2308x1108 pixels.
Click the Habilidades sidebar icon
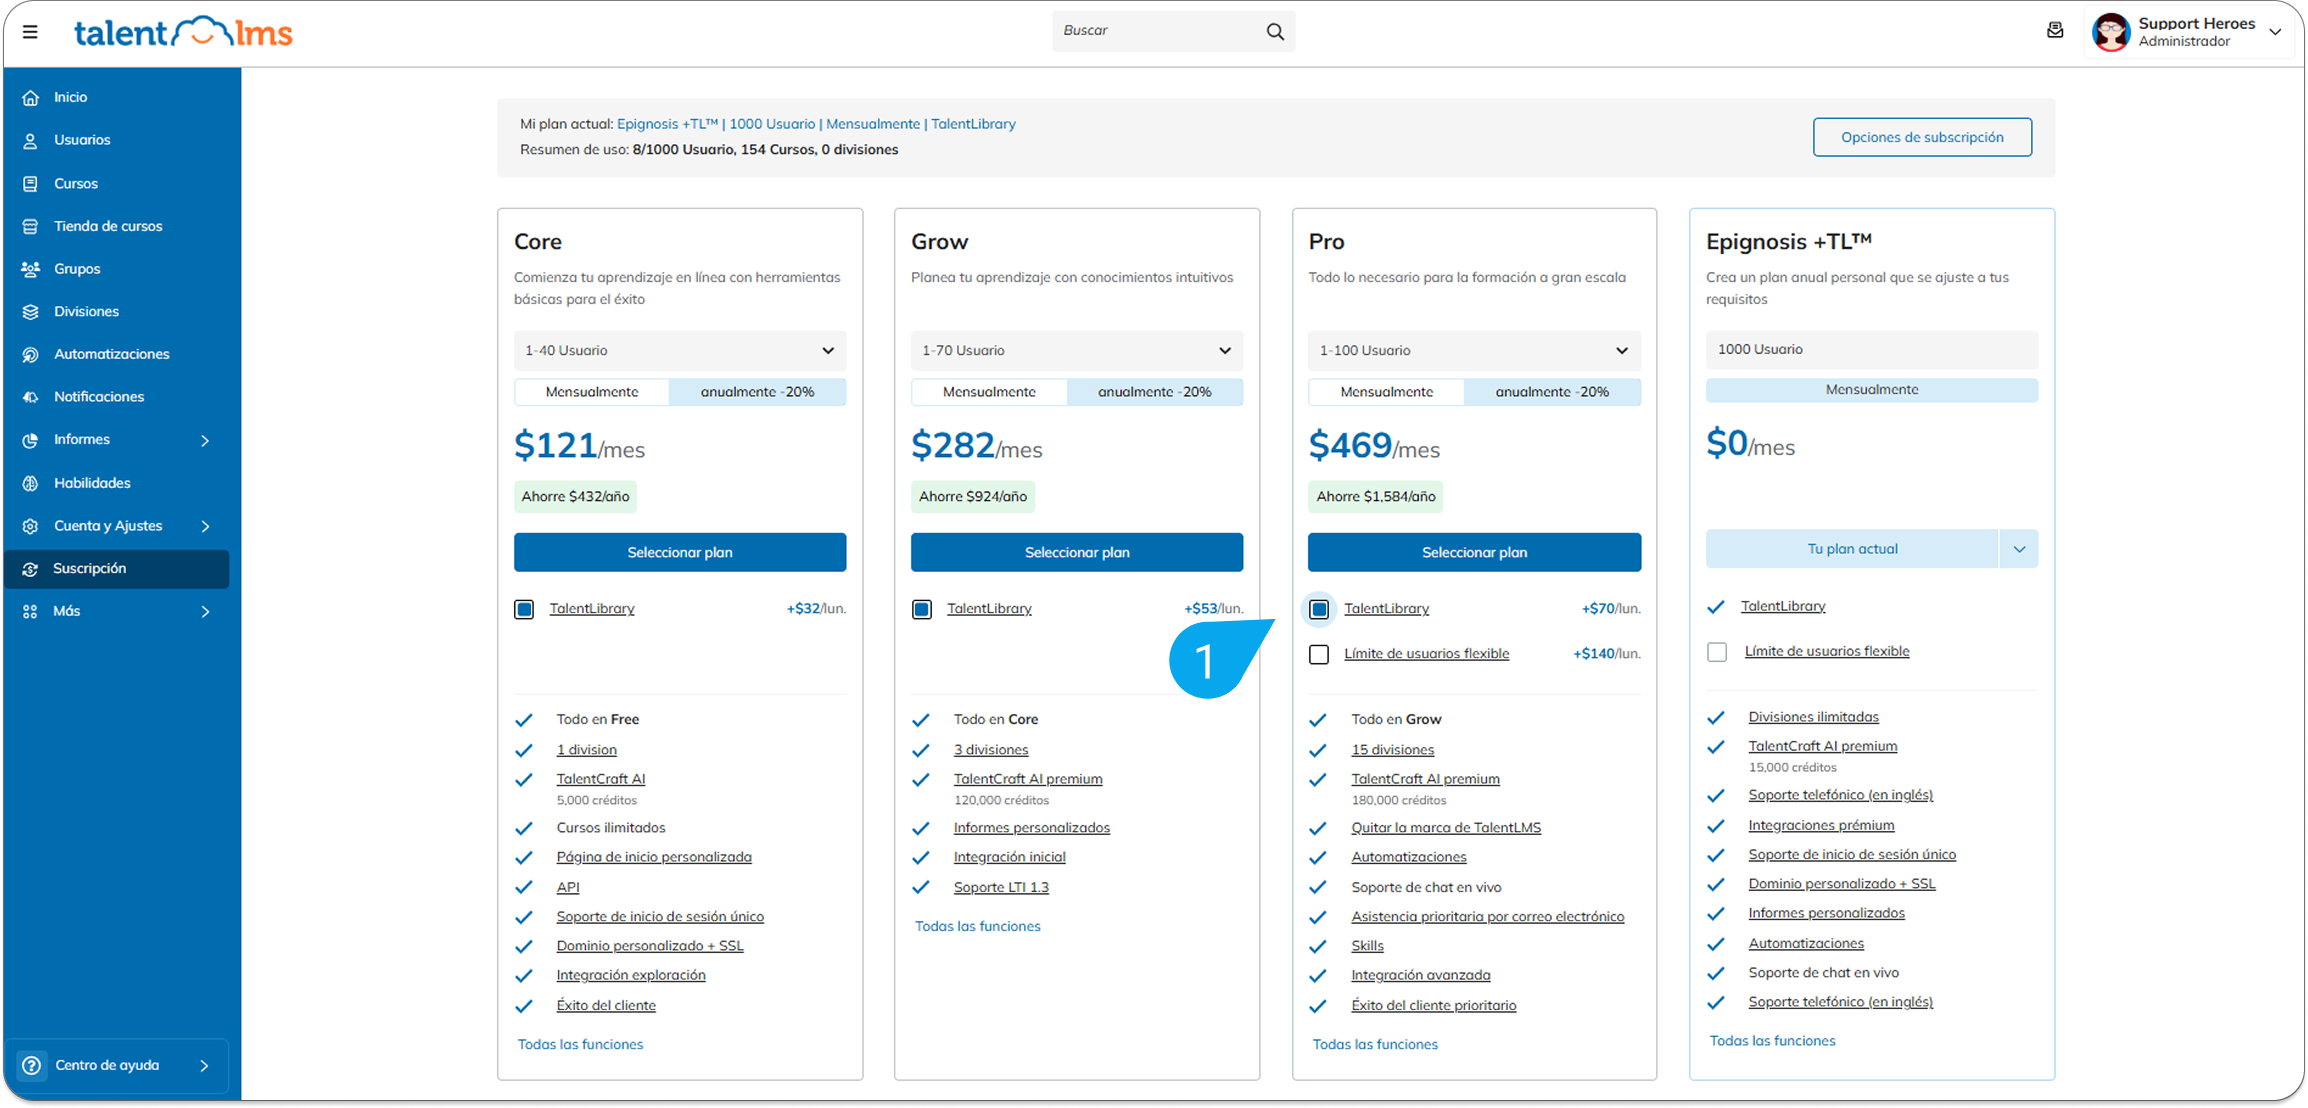31,483
